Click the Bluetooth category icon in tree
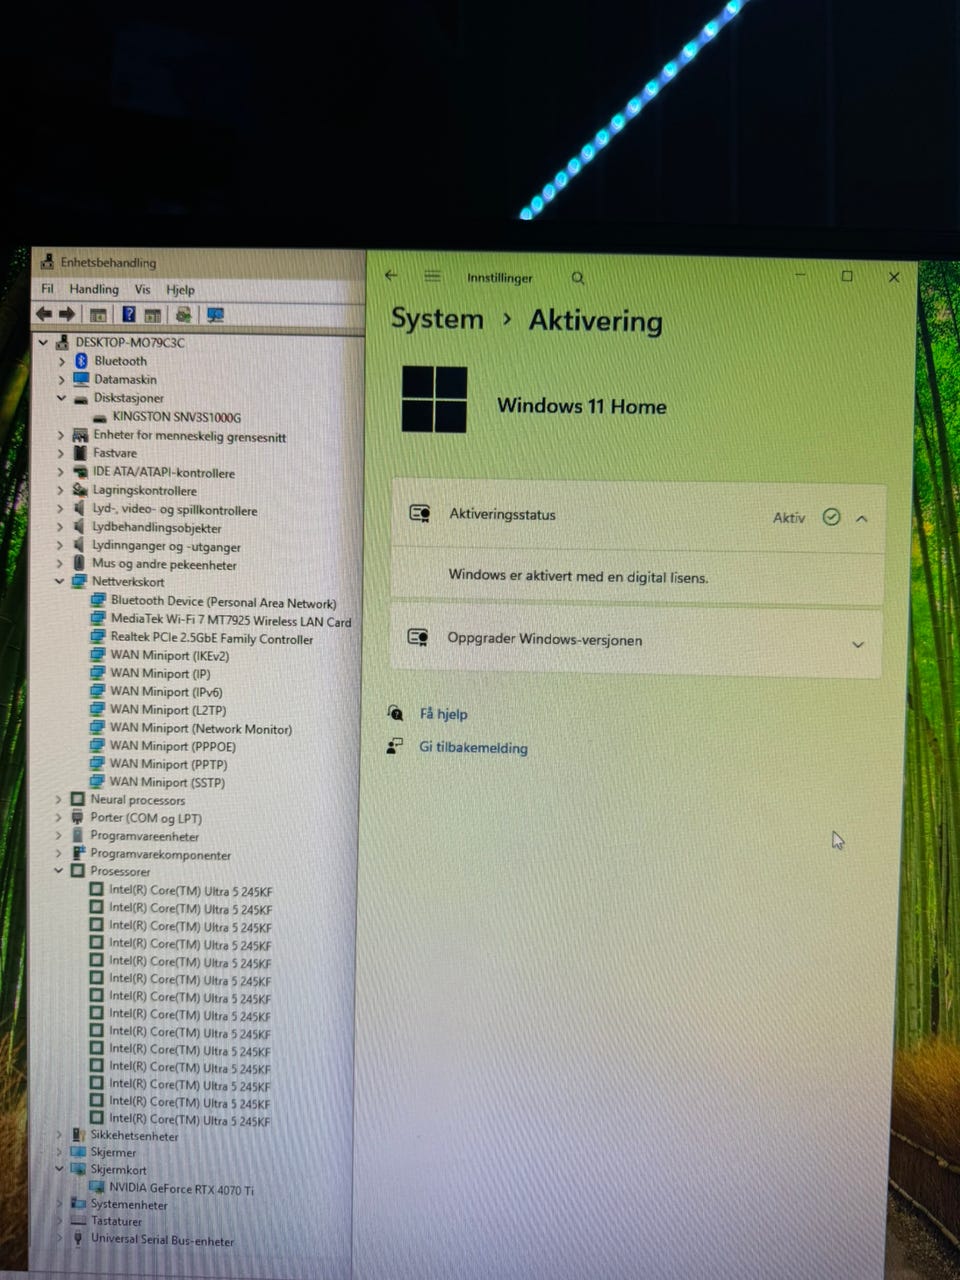The image size is (960, 1280). [81, 360]
